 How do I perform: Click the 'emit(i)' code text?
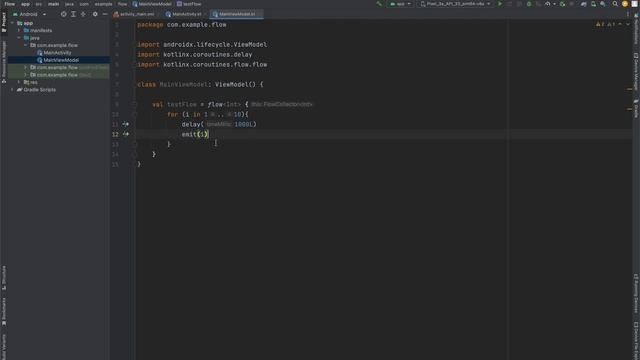click(x=195, y=134)
